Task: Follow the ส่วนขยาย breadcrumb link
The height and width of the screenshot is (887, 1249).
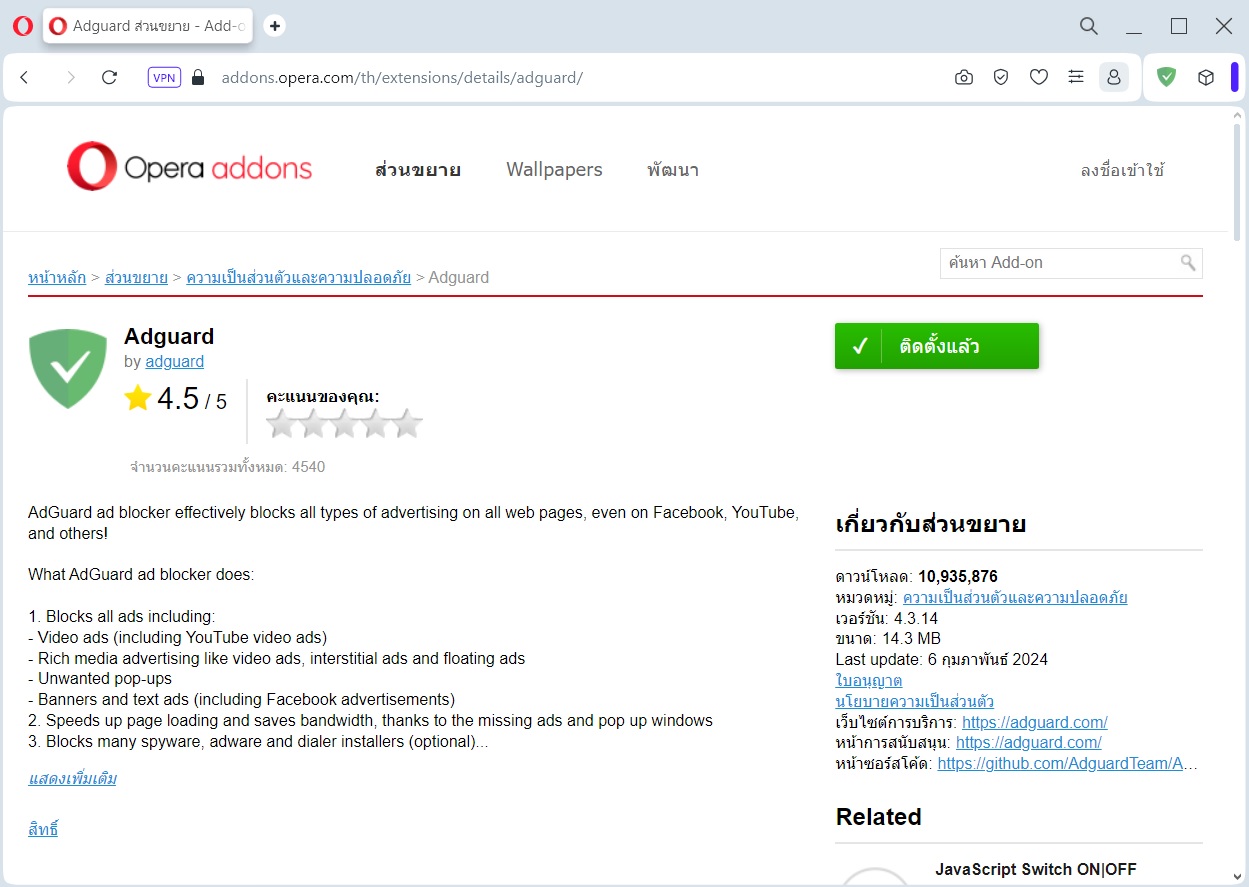Action: (x=136, y=278)
